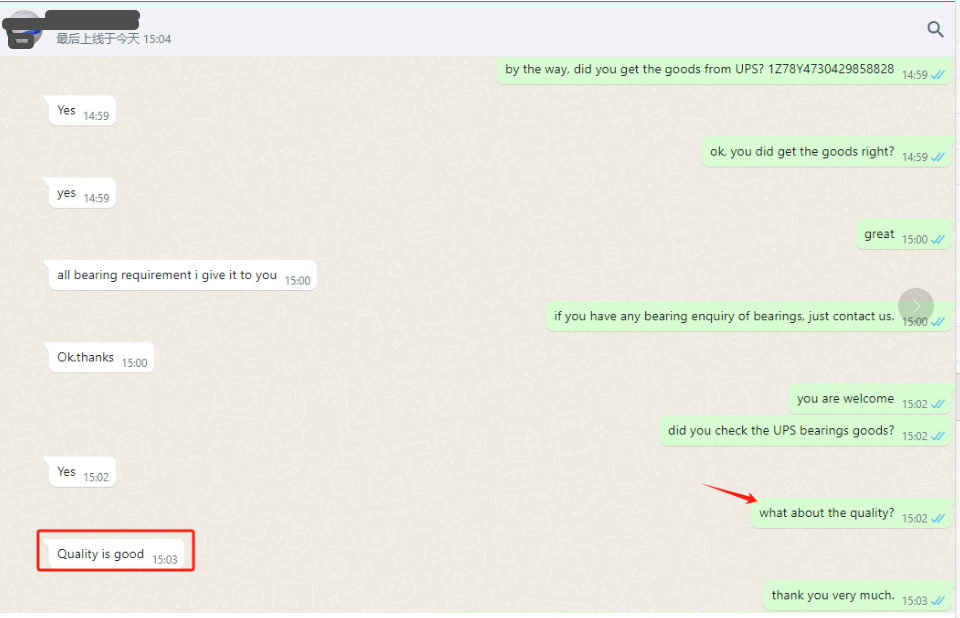Click the UPS tracking number message
The height and width of the screenshot is (618, 960).
click(700, 70)
